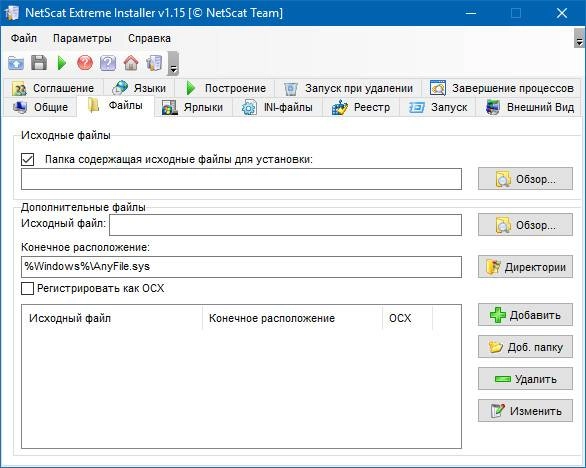Switch to the Языки tab
586x468 pixels.
click(139, 88)
